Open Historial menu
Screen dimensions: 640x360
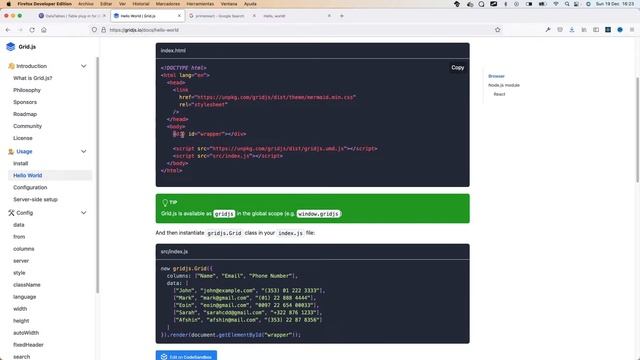141,4
